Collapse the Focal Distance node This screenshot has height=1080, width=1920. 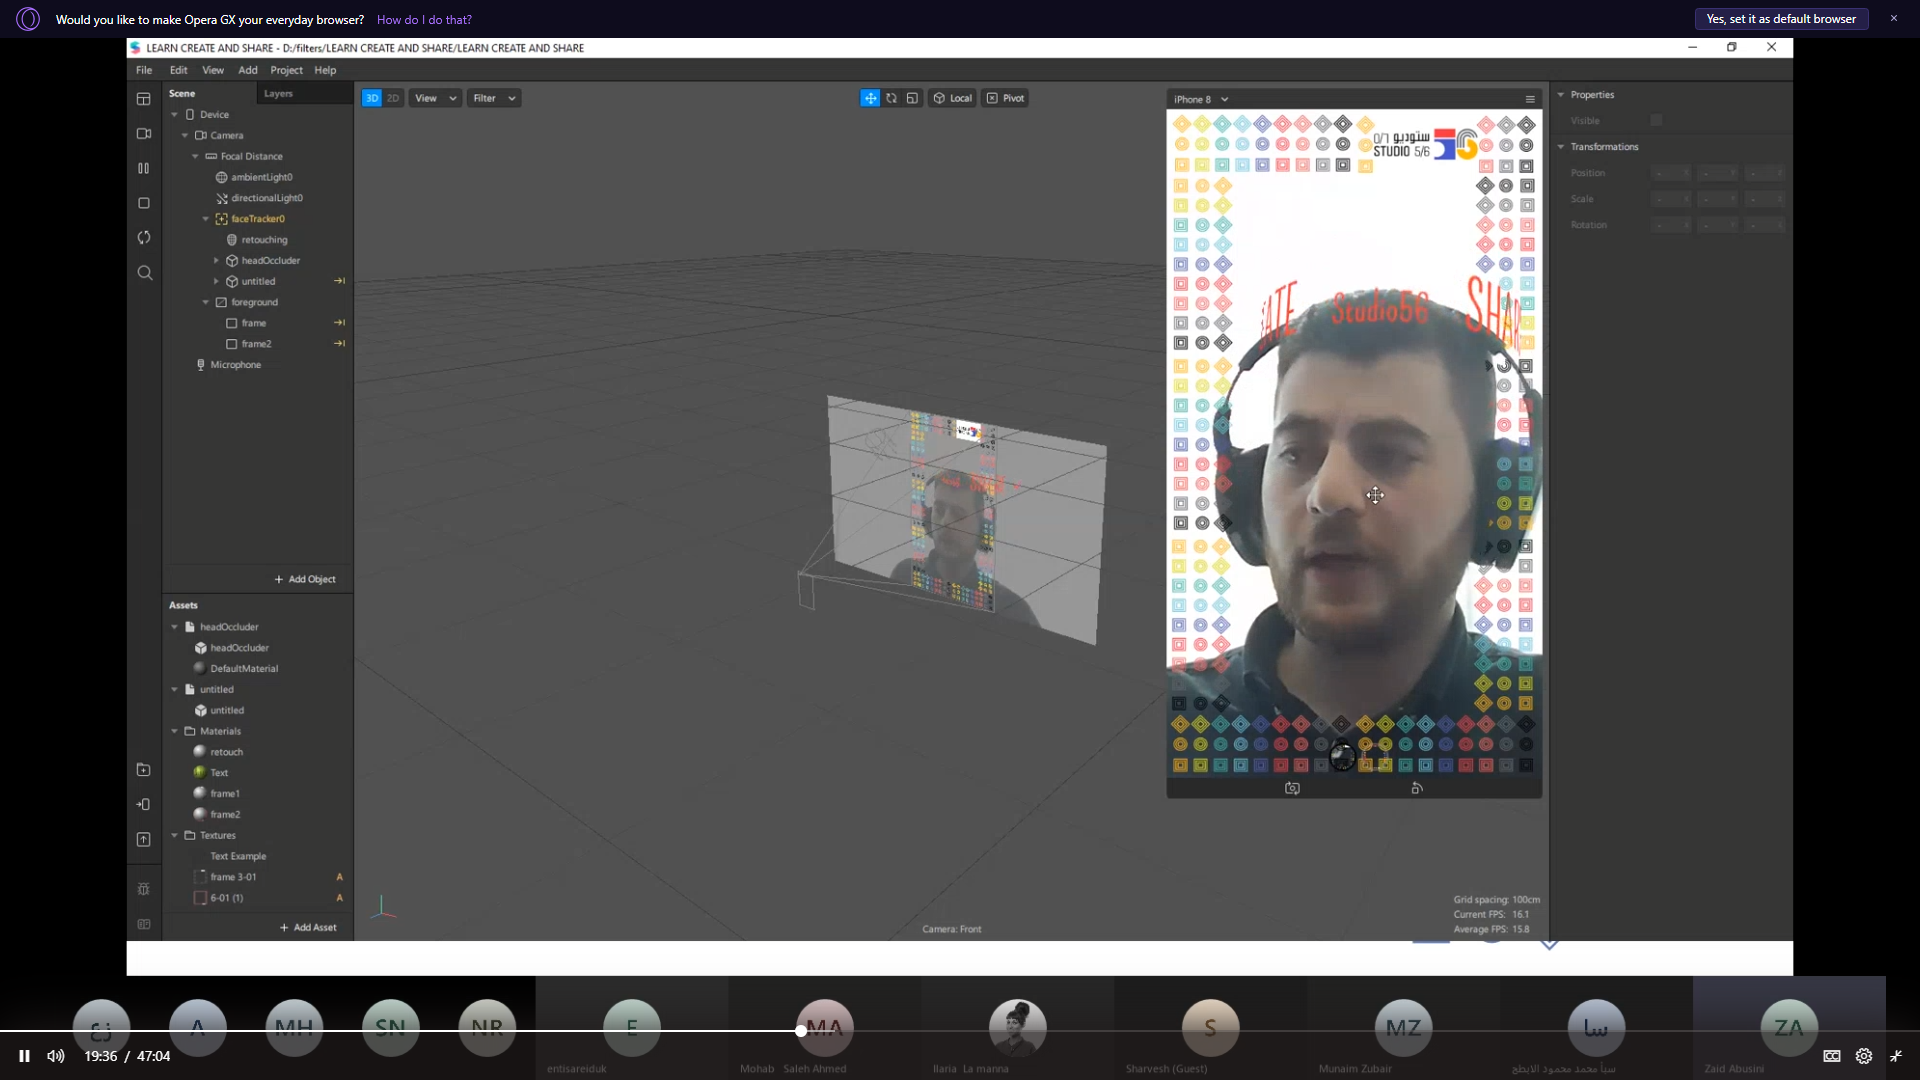tap(195, 157)
